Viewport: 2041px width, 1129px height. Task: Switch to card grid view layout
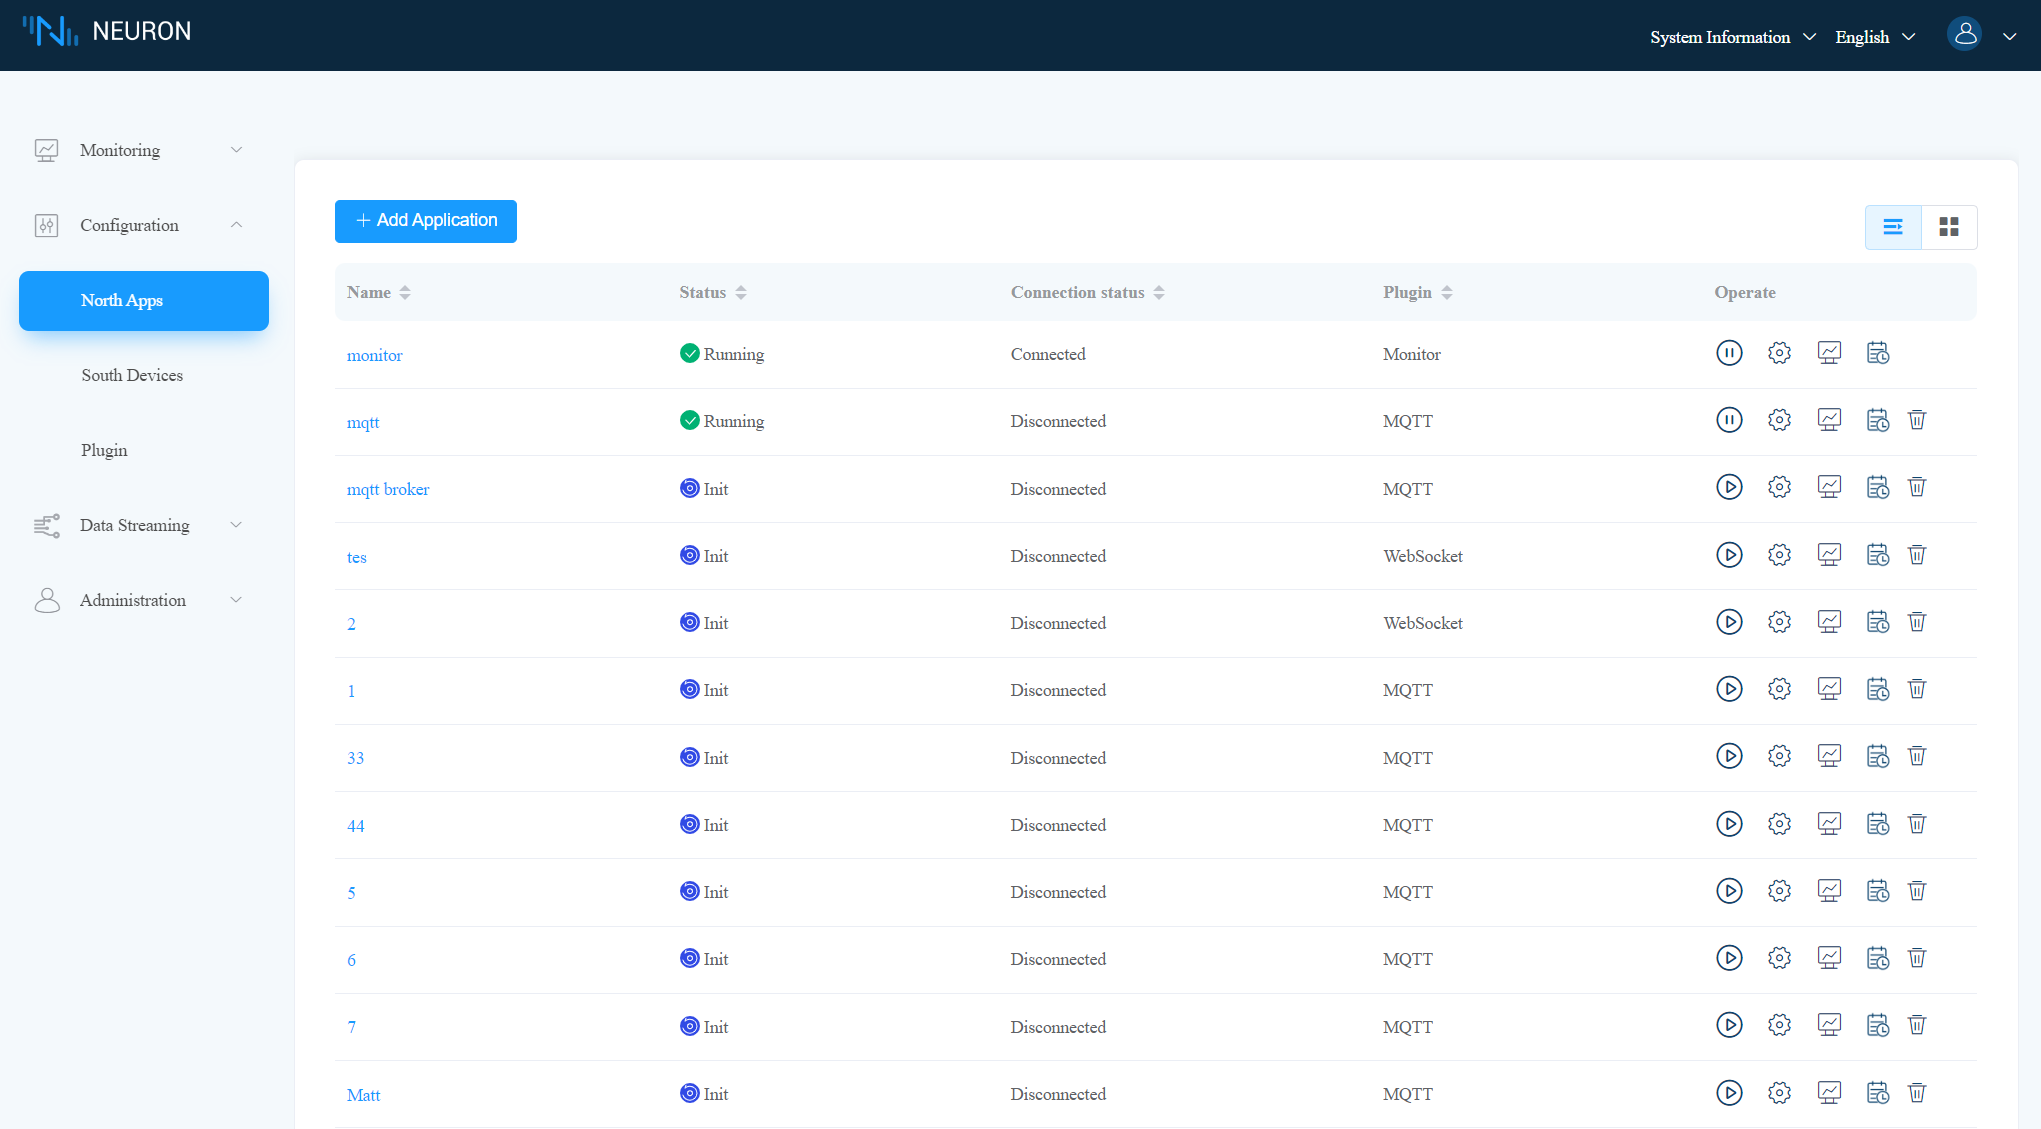coord(1949,225)
